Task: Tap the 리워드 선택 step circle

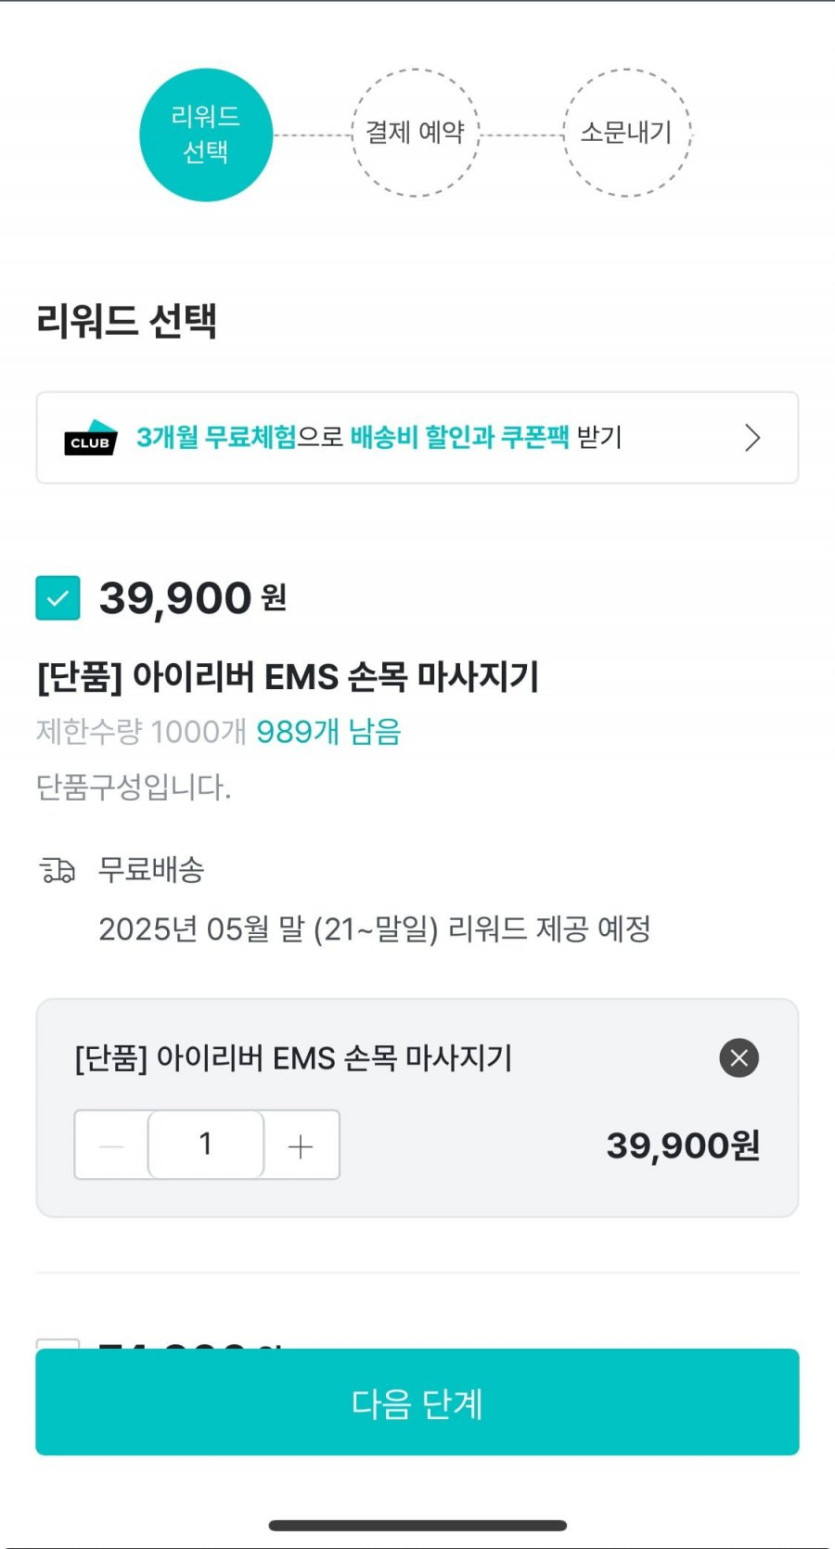Action: coord(206,134)
